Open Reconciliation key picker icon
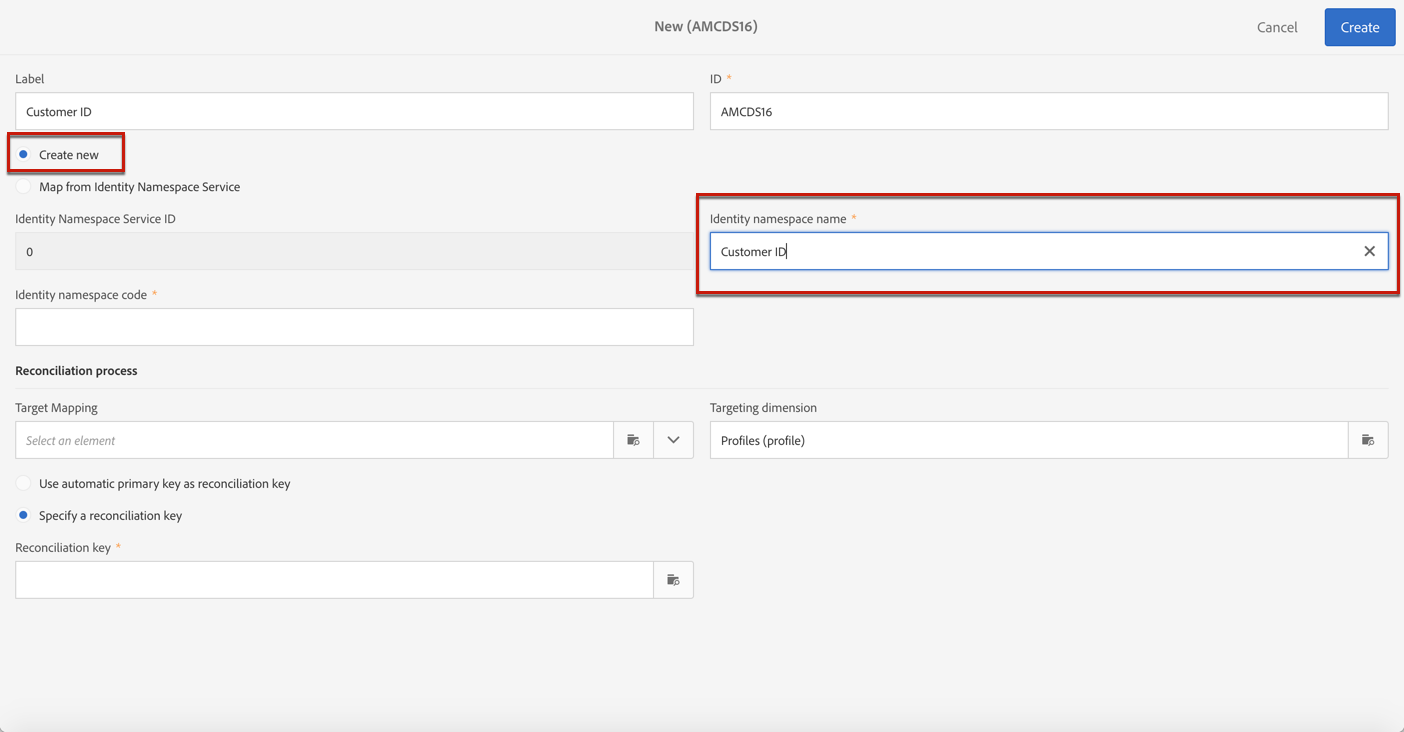The image size is (1404, 732). (673, 580)
